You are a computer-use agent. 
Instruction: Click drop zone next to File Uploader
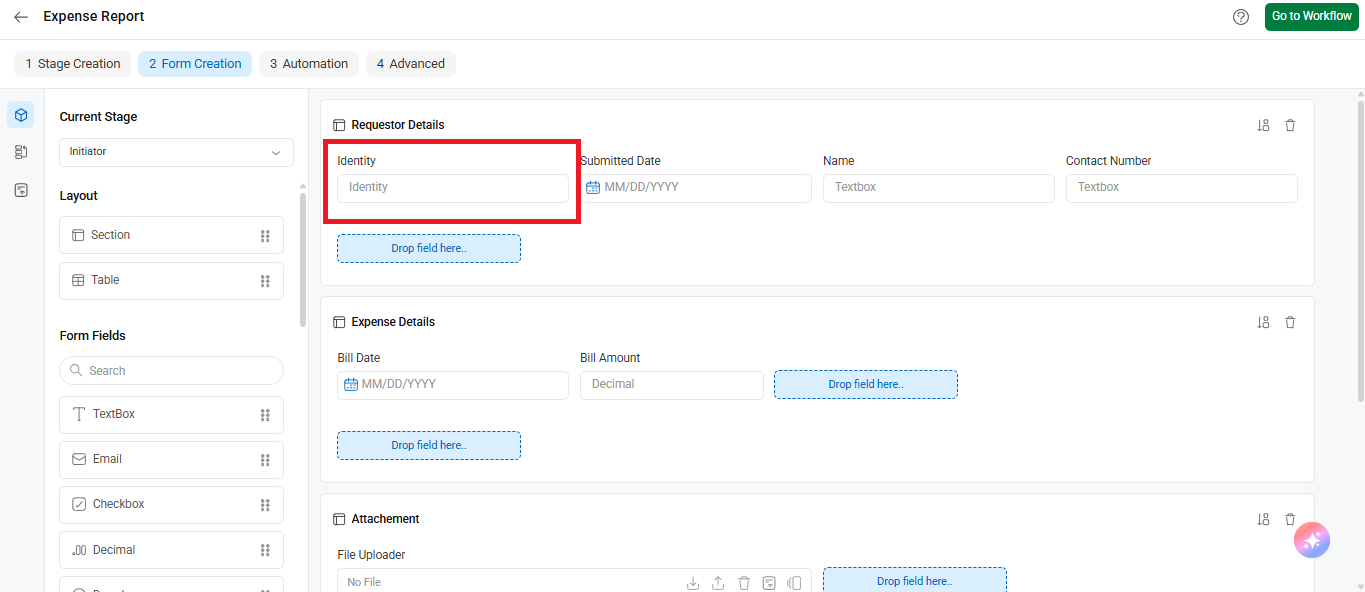coord(915,581)
